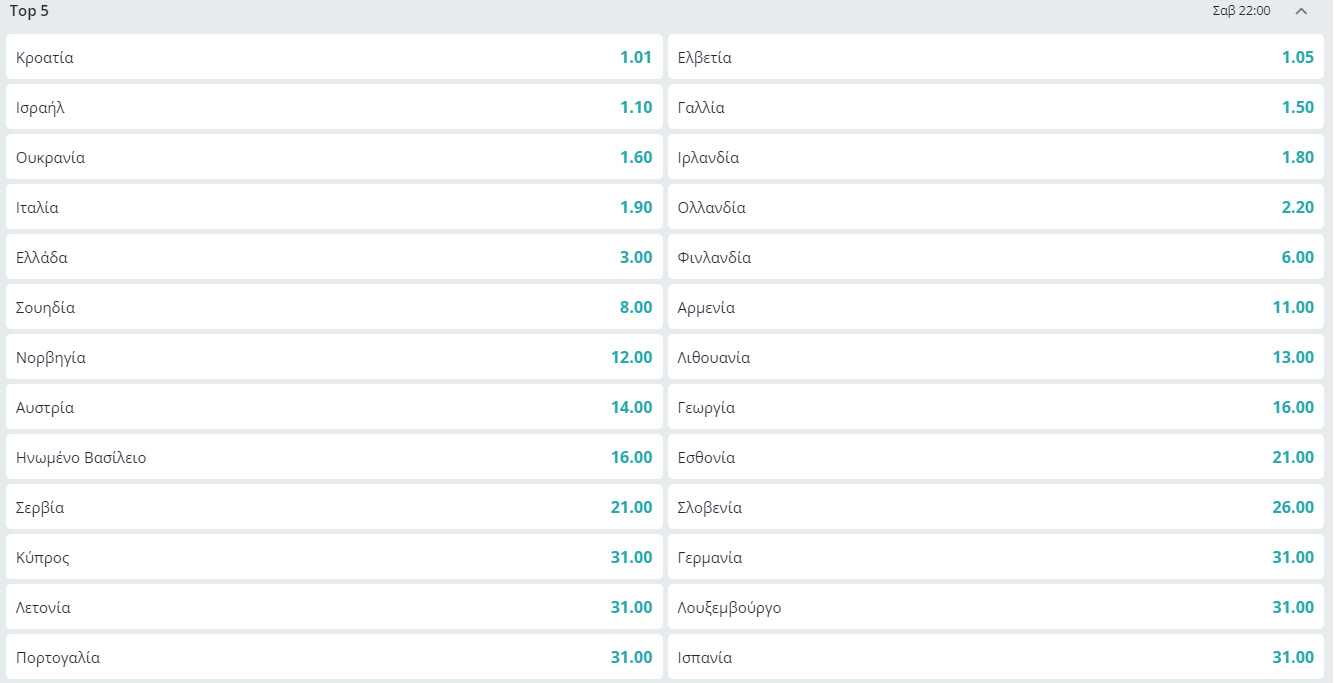
Task: Pick Γεωργία odds 16.00
Action: pos(996,407)
